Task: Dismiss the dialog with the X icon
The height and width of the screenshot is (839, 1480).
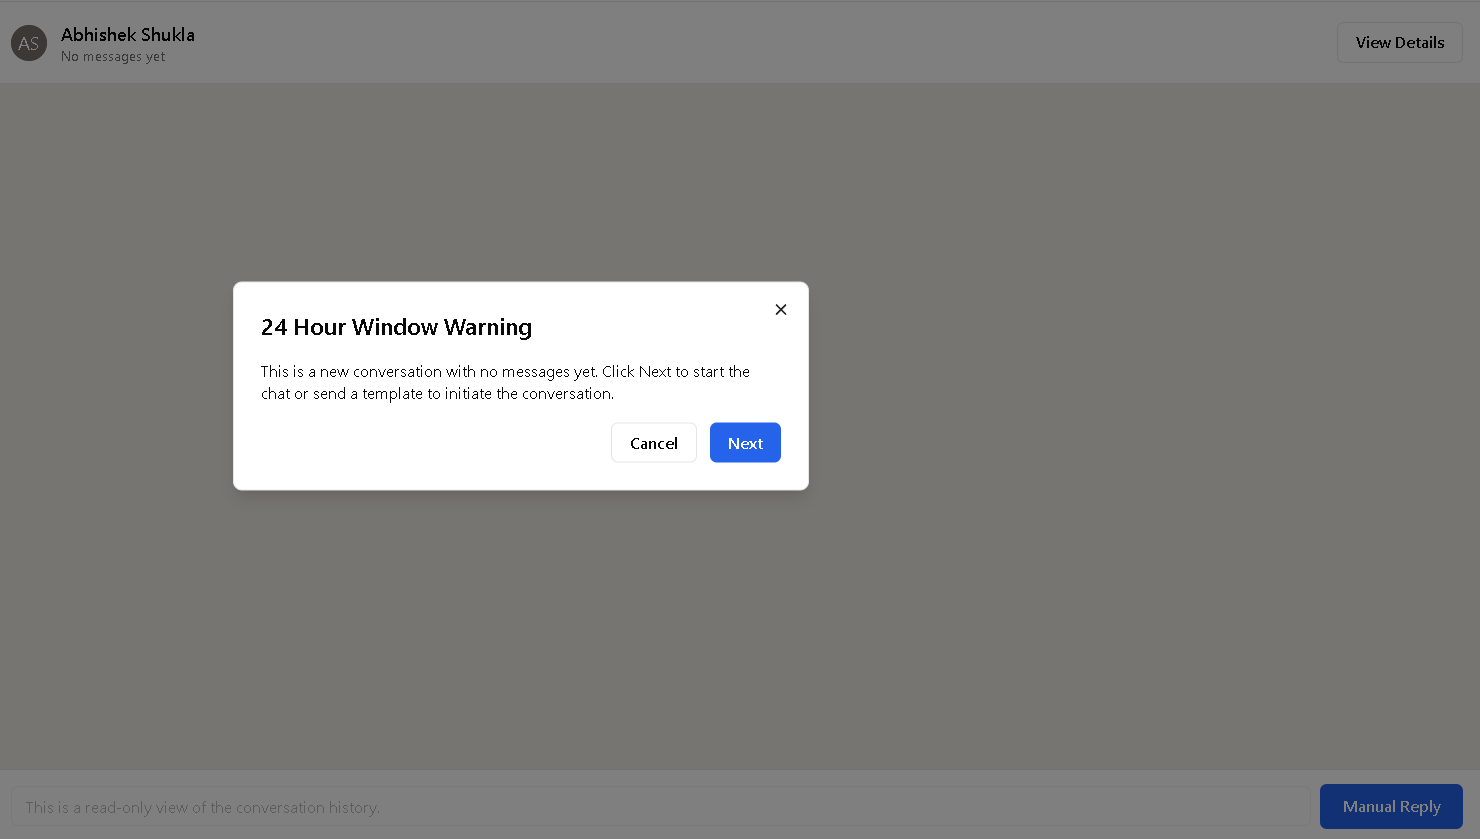Action: coord(781,310)
